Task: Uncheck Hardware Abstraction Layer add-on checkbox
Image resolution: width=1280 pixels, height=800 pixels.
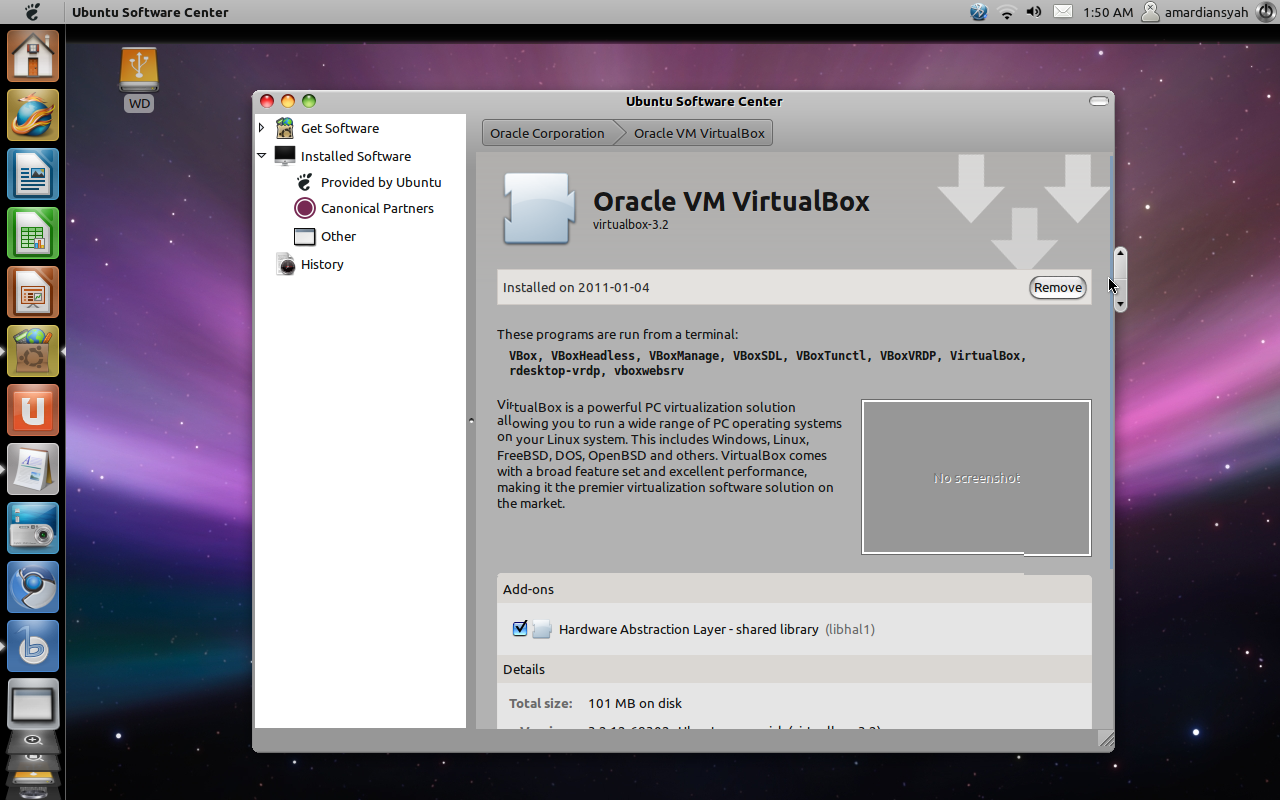Action: 520,628
